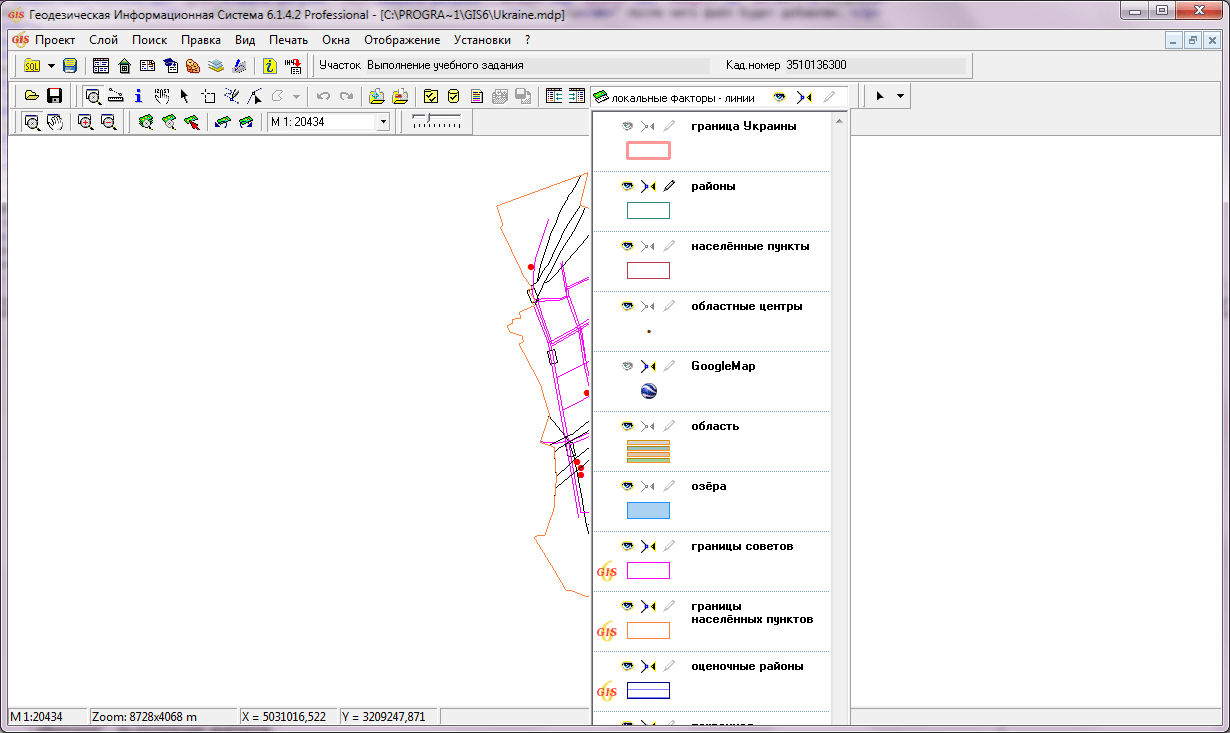The width and height of the screenshot is (1230, 733).
Task: Click the black play triangle button
Action: coord(880,96)
